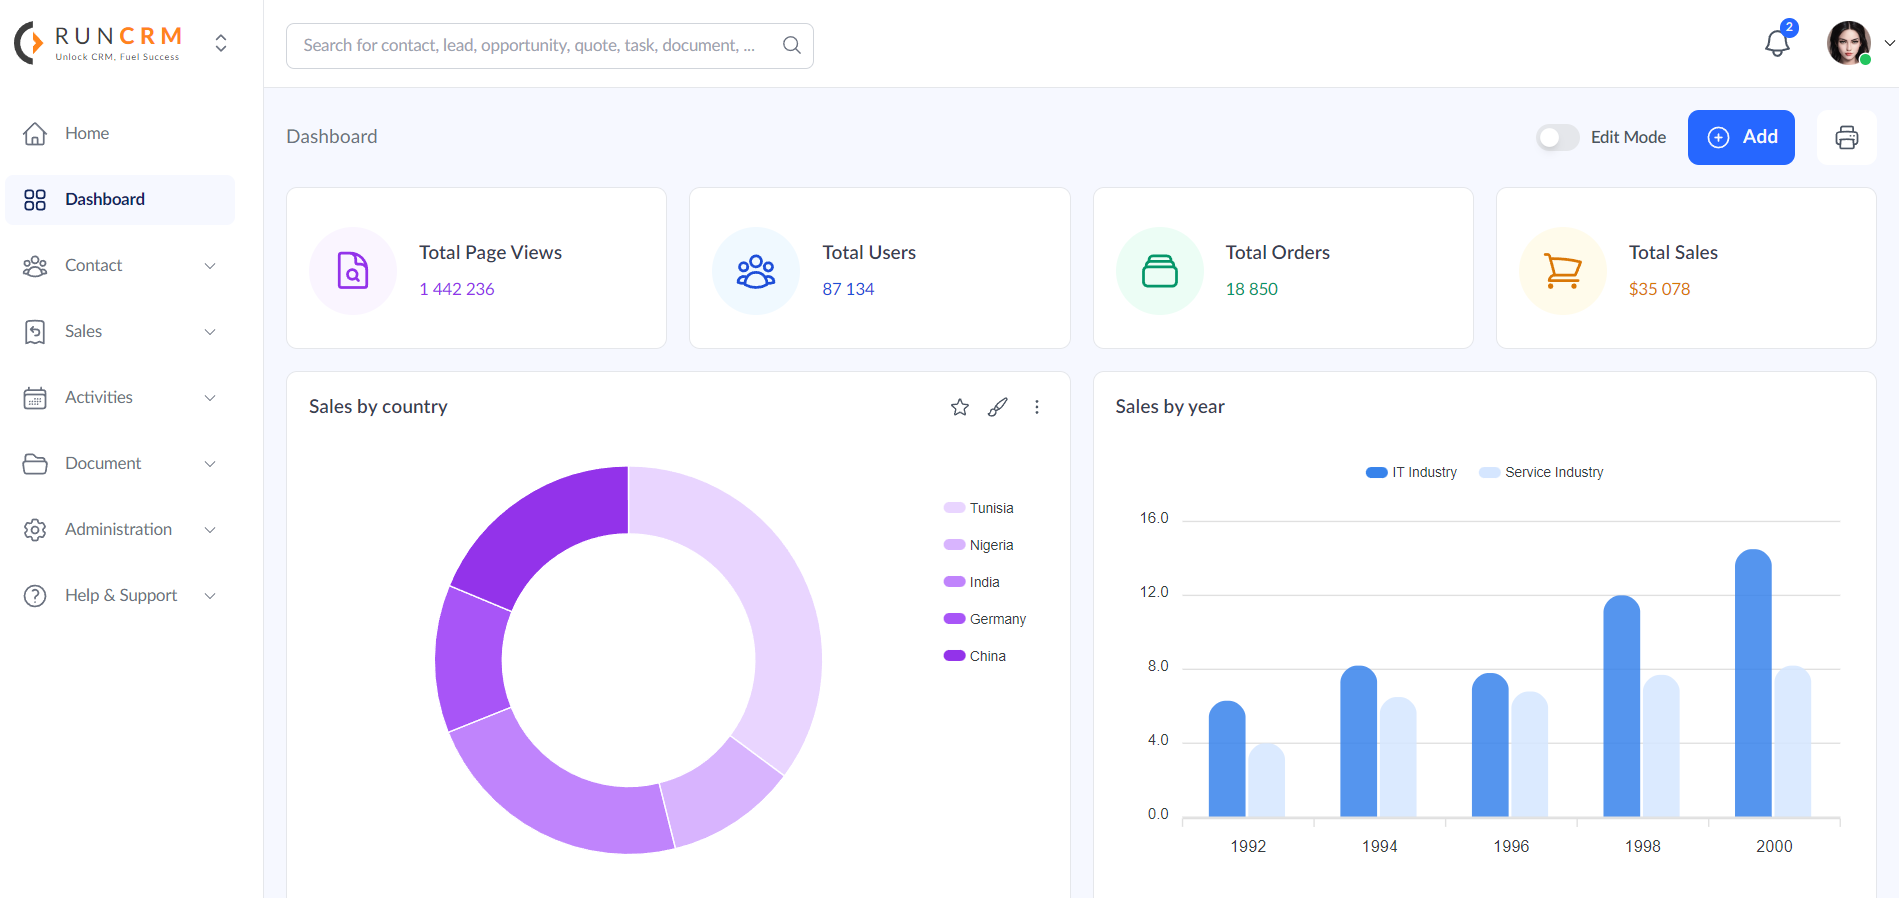Enable the Edit Mode switch
This screenshot has width=1899, height=898.
click(1557, 137)
